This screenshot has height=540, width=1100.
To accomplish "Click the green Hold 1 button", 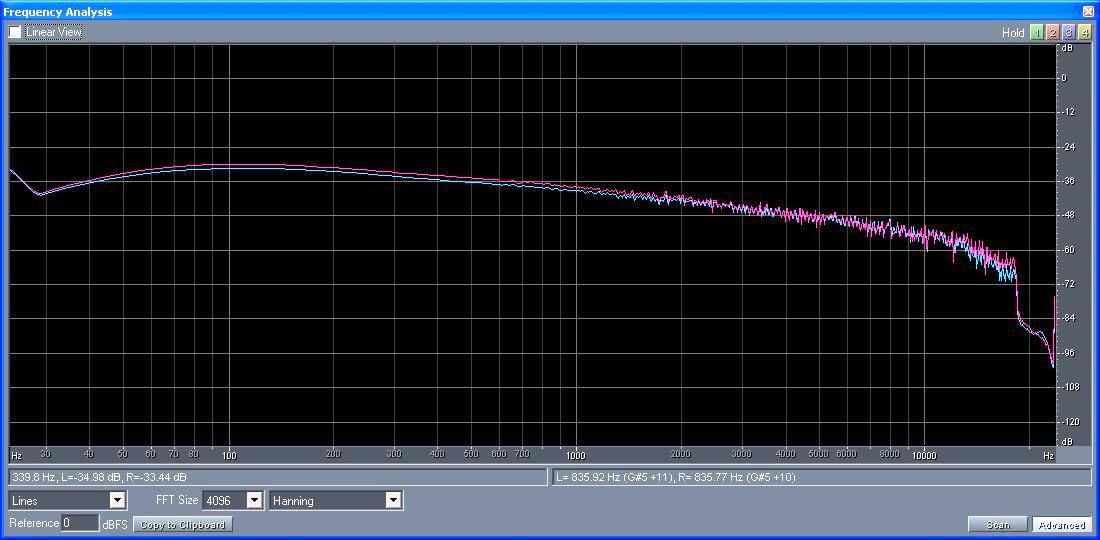I will pyautogui.click(x=1037, y=33).
